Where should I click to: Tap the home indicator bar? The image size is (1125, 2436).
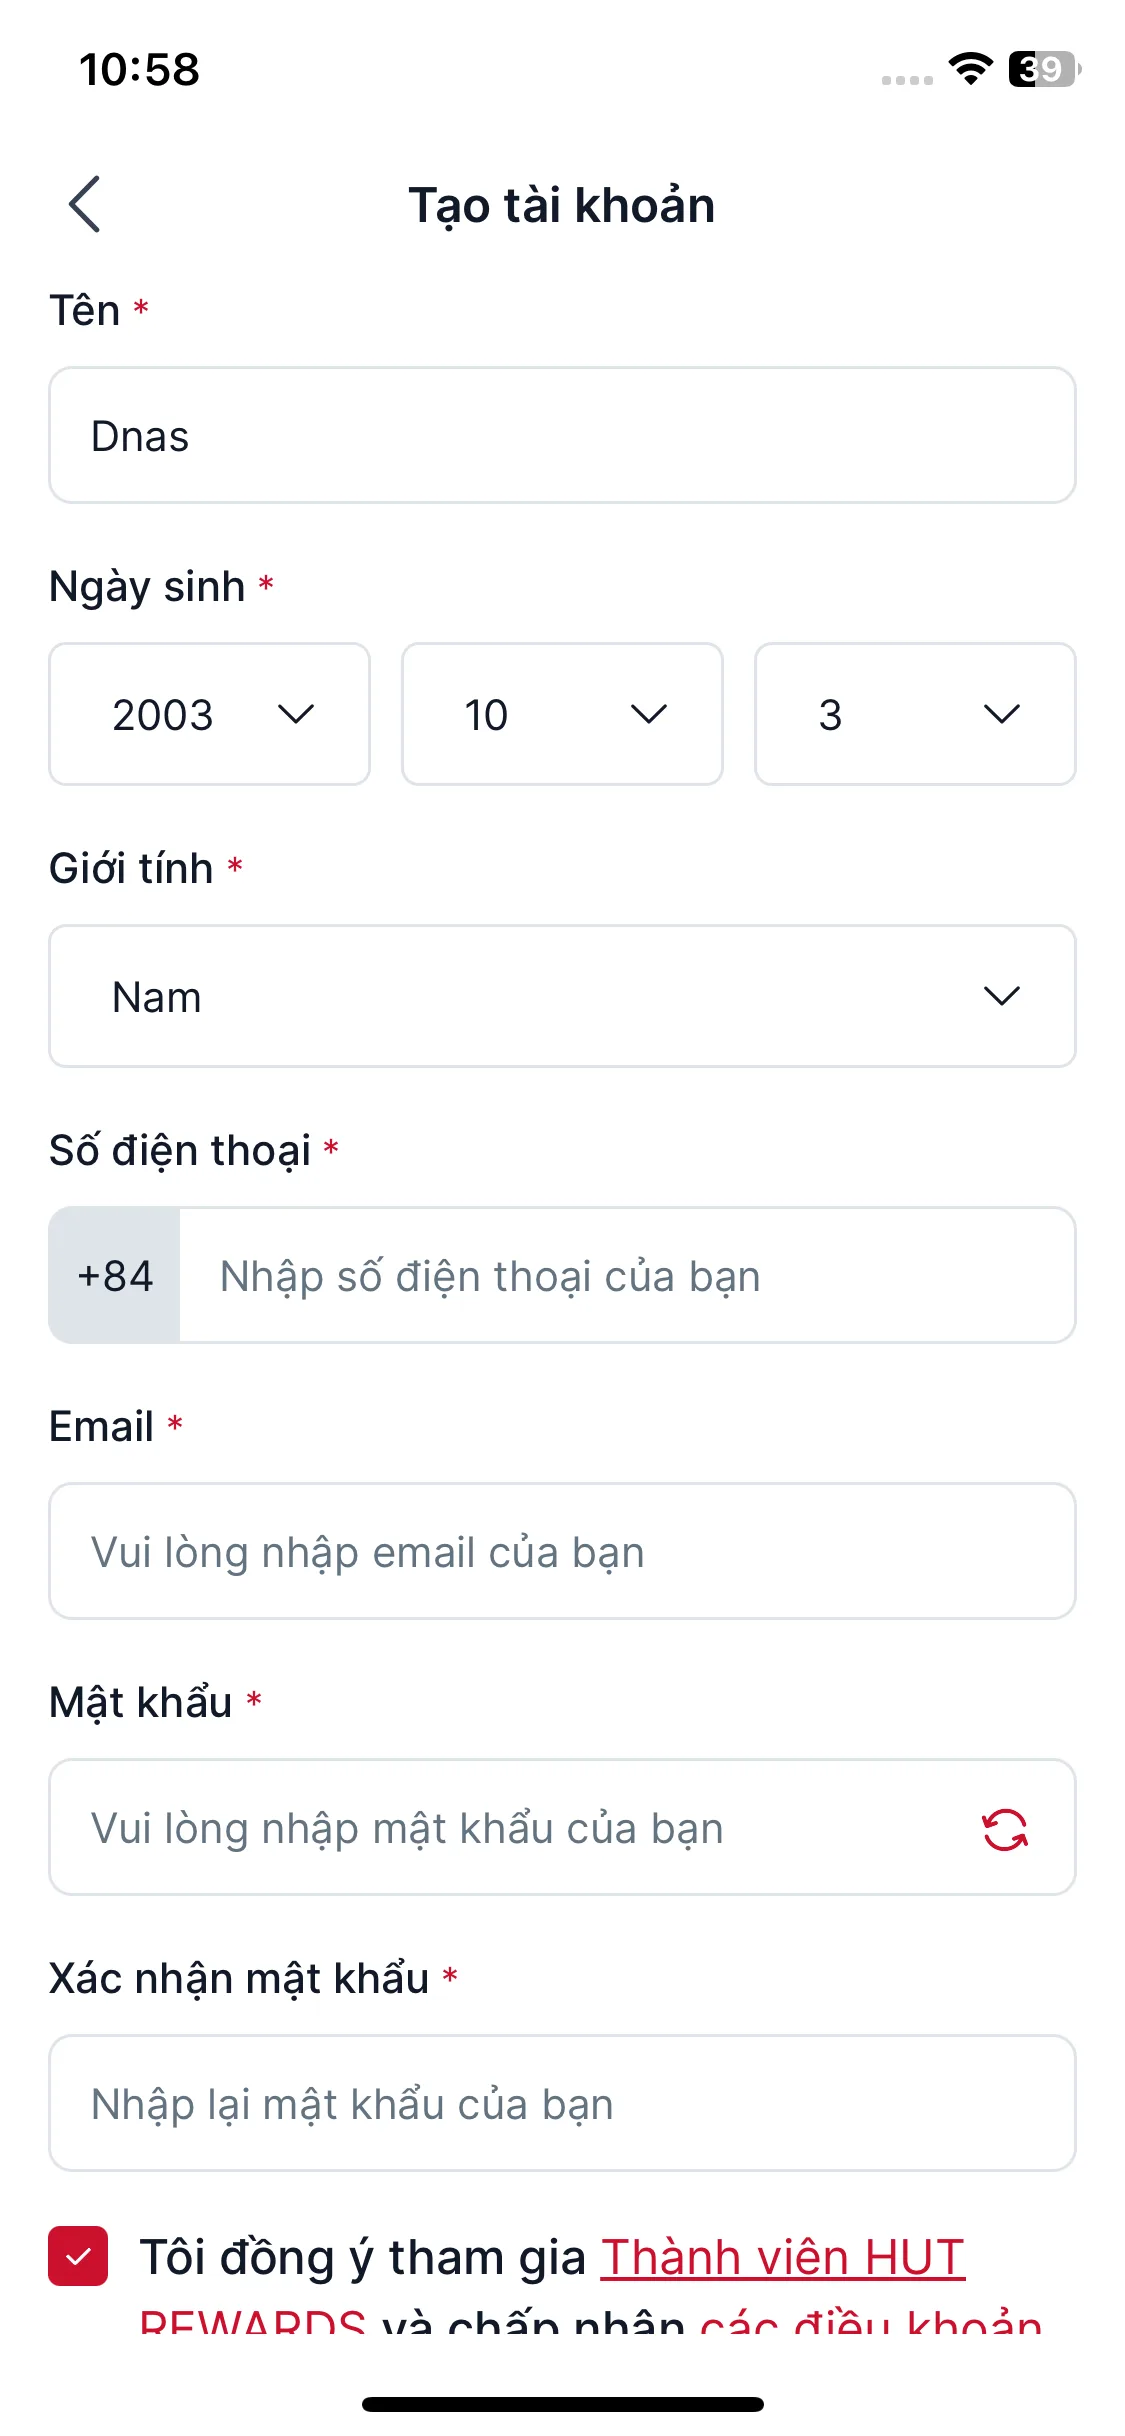pyautogui.click(x=562, y=2404)
